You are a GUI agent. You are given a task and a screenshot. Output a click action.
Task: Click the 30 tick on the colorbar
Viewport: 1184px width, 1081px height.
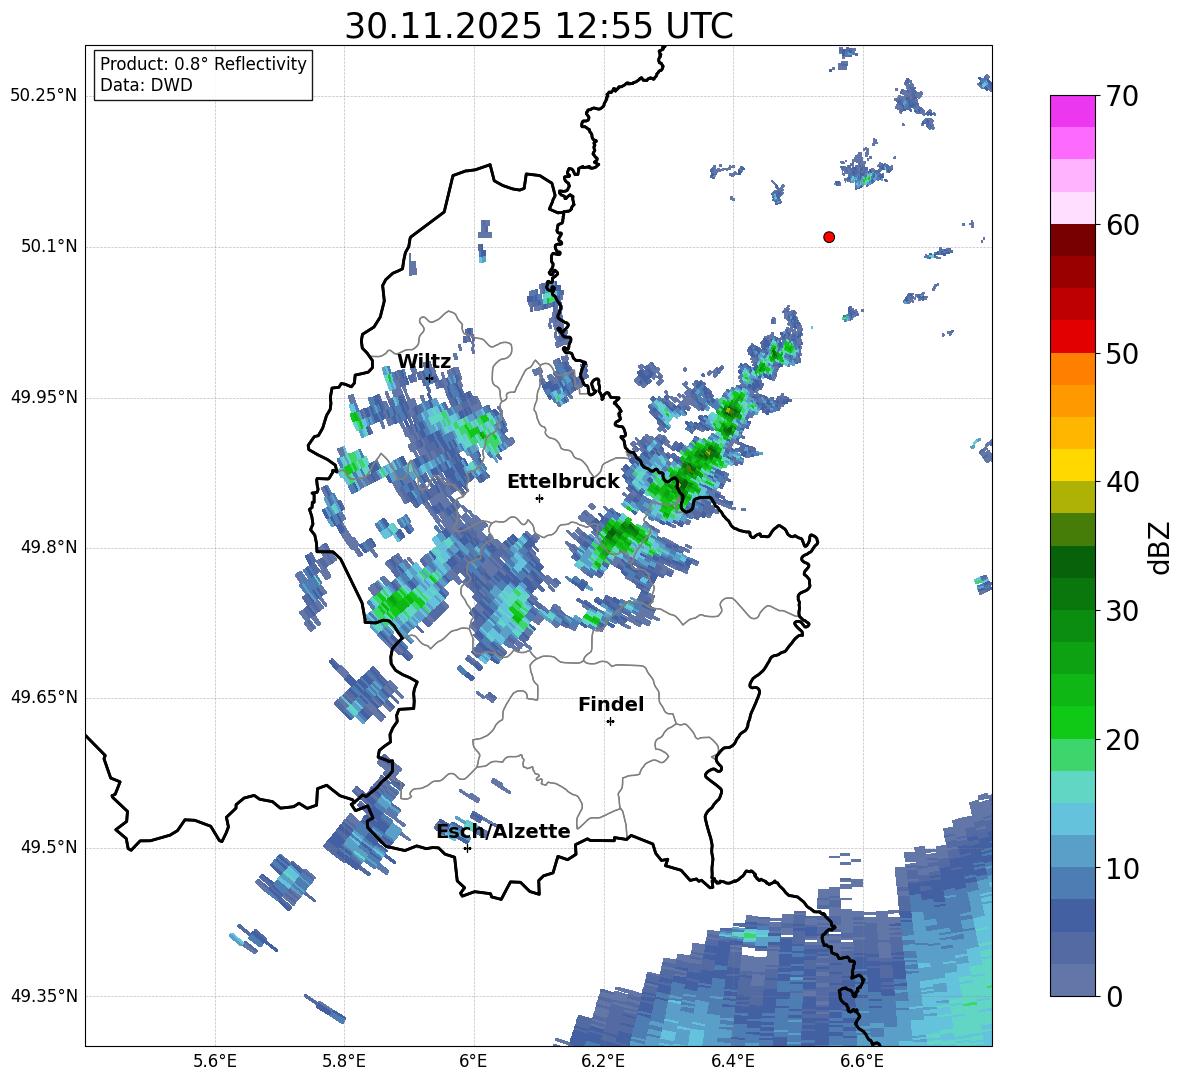tap(1122, 611)
